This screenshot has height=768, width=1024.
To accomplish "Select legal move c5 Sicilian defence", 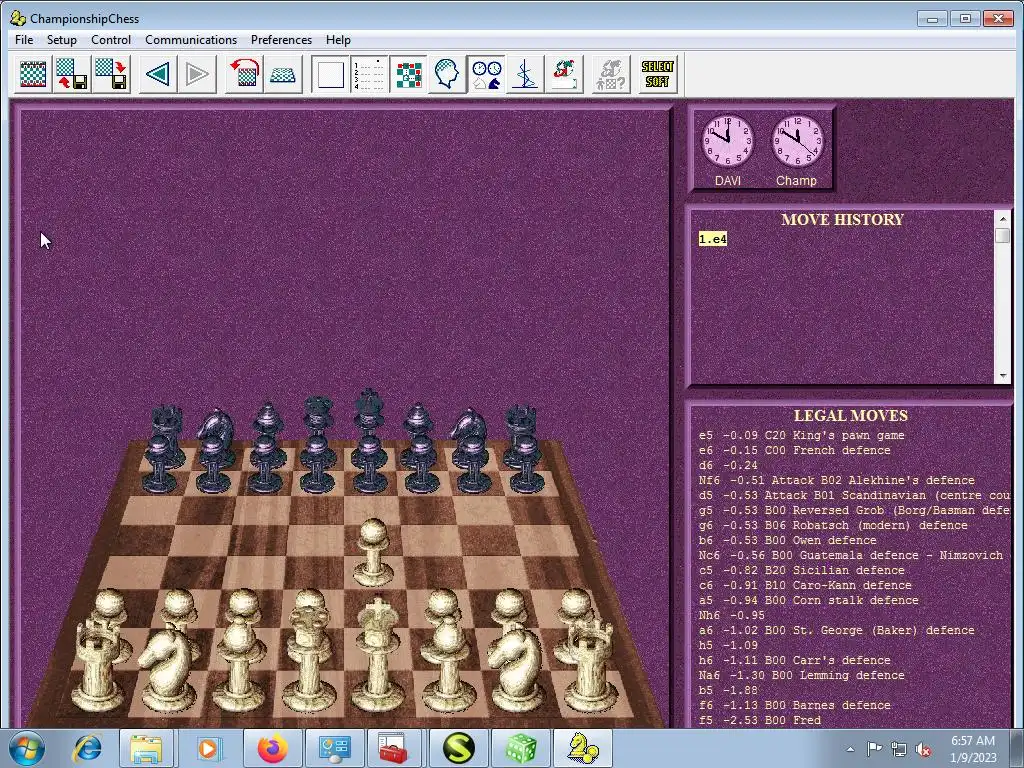I will (x=801, y=571).
